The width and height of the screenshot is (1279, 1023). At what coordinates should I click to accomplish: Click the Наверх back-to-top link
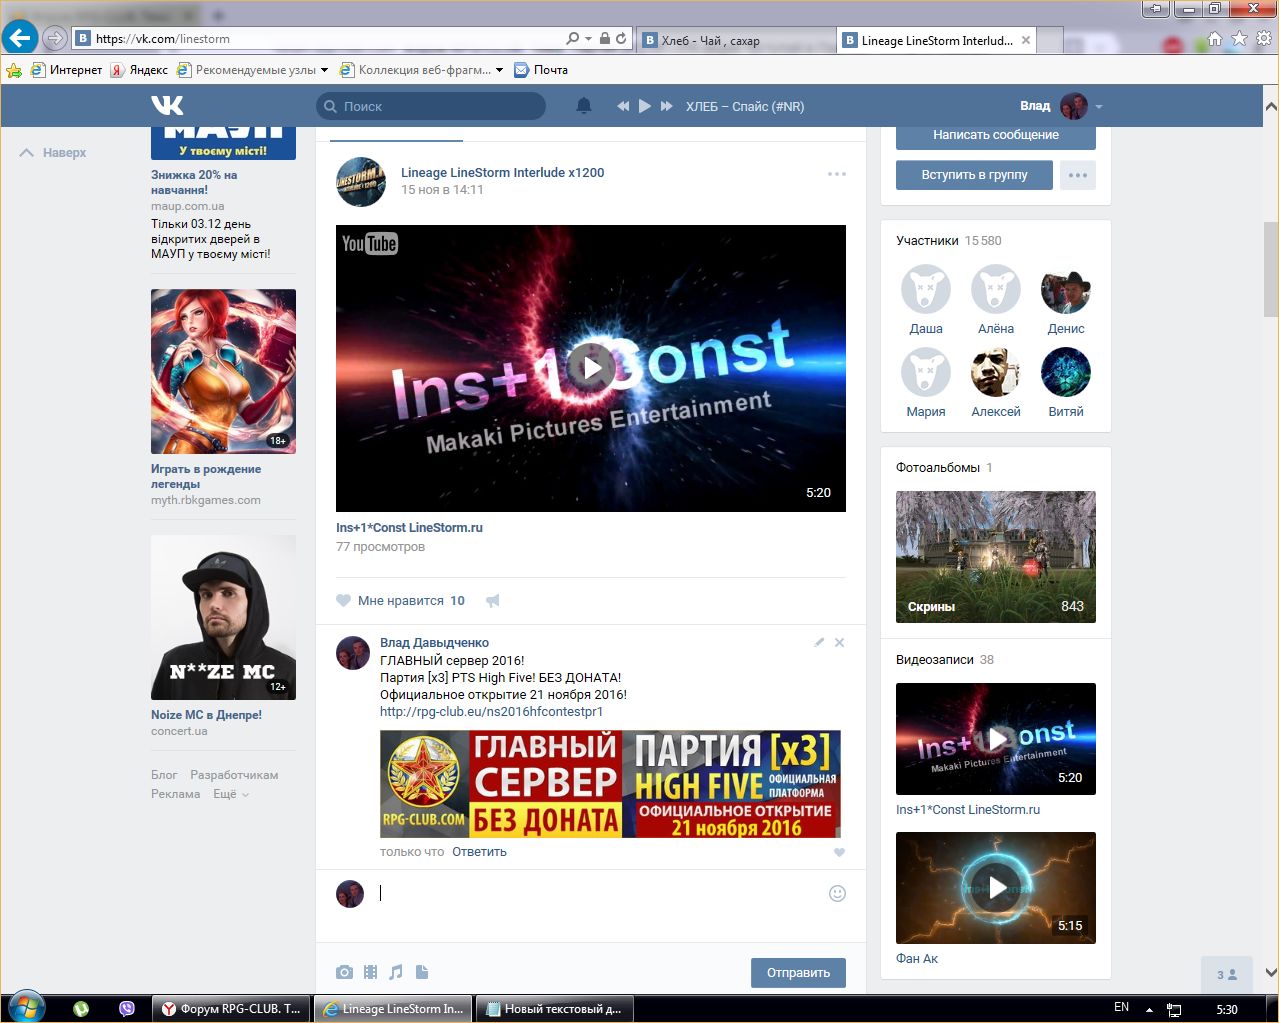54,153
